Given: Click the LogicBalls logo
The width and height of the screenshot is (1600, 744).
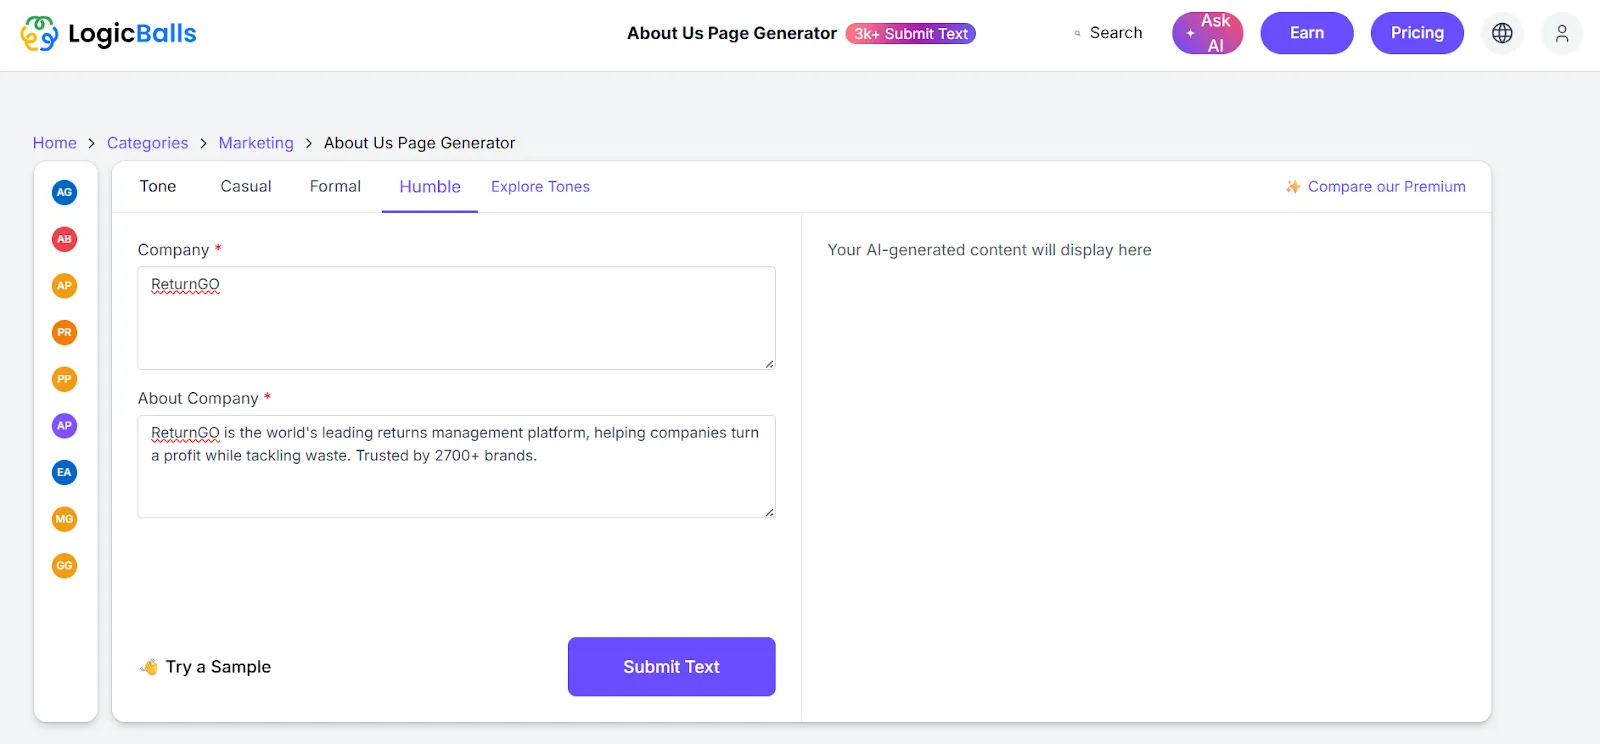Looking at the screenshot, I should pyautogui.click(x=109, y=33).
